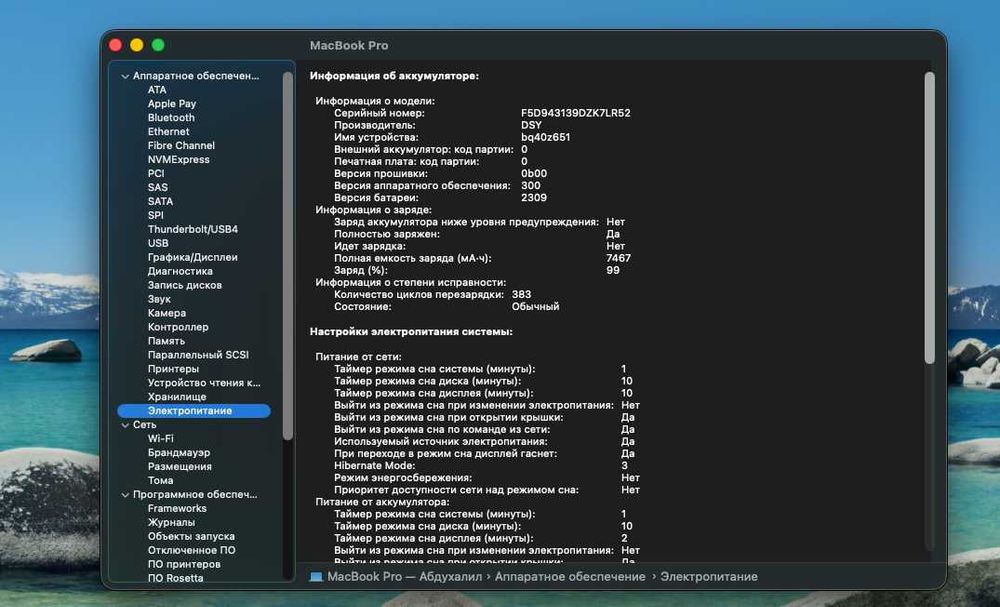The height and width of the screenshot is (607, 1000).
Task: Select ПО Rosetta in the sidebar
Action: [x=175, y=578]
